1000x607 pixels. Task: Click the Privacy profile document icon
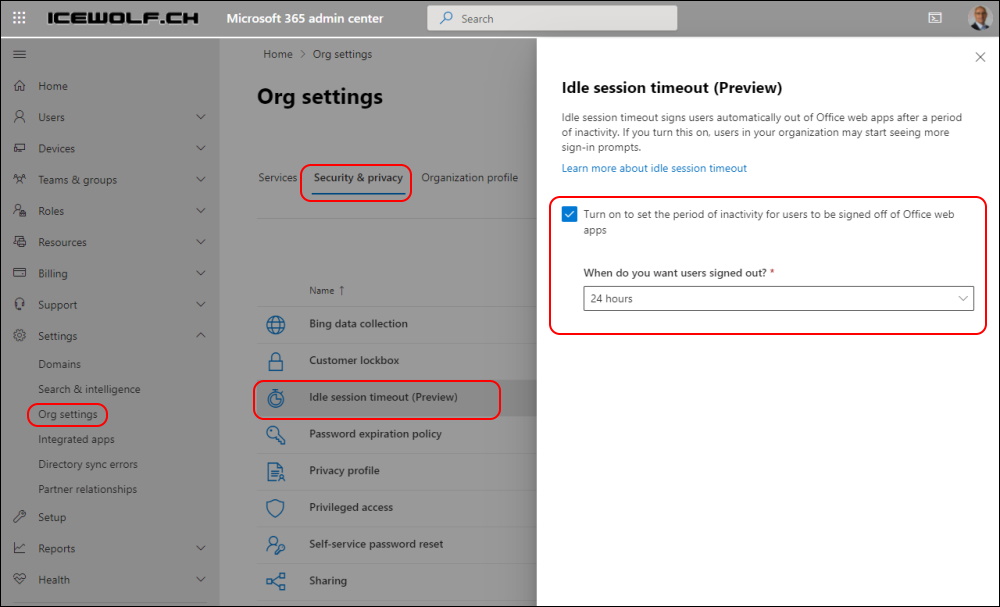(276, 471)
